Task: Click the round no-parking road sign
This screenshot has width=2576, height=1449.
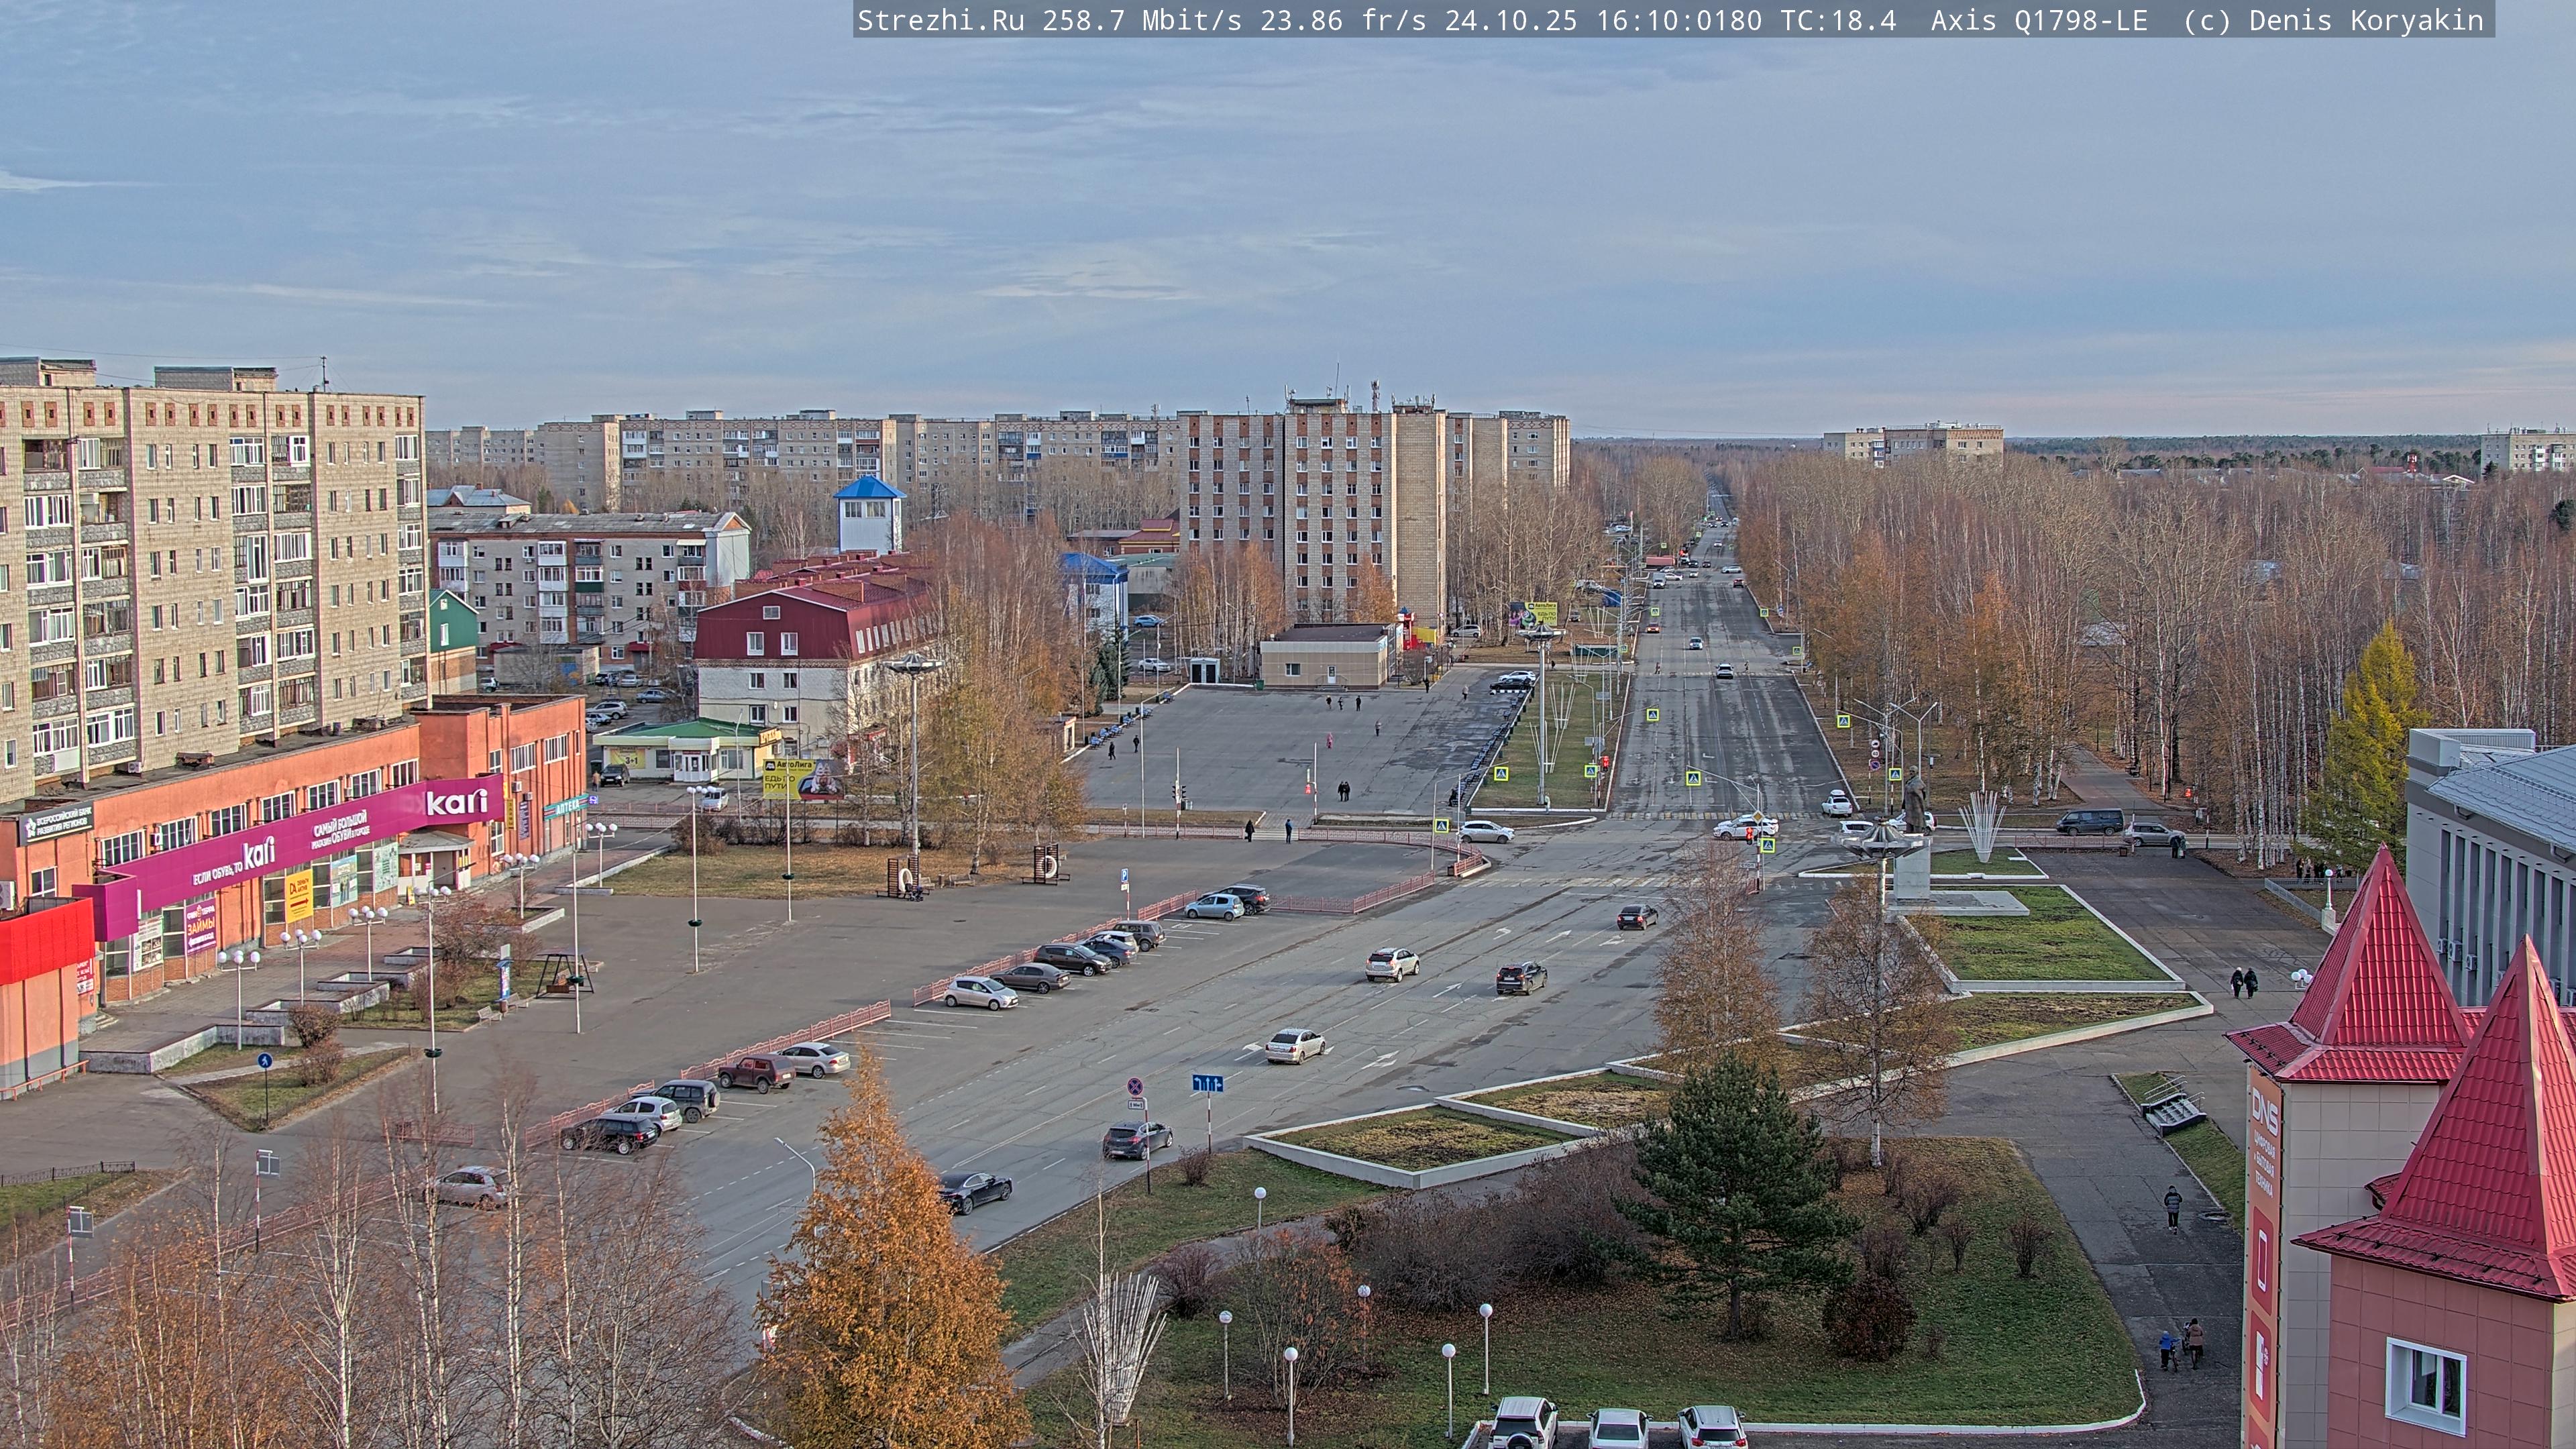Action: 1135,1086
